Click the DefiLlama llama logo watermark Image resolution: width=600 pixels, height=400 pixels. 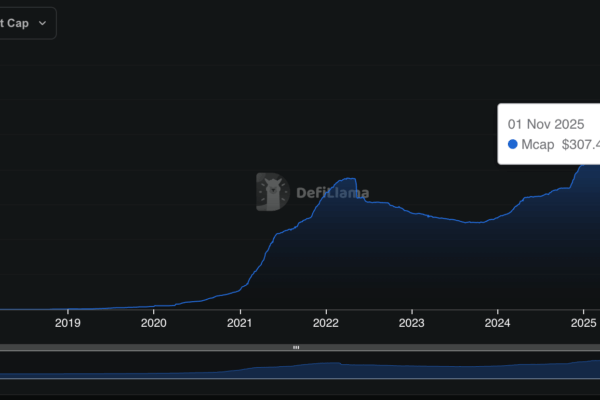(x=272, y=191)
